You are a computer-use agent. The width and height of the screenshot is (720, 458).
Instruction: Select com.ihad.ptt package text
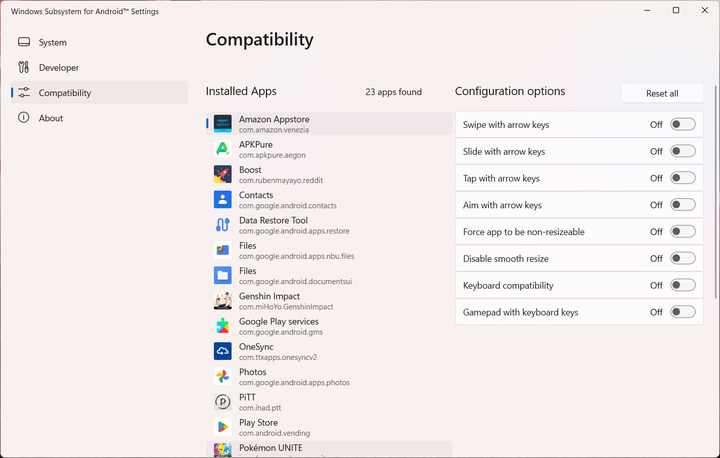point(260,408)
